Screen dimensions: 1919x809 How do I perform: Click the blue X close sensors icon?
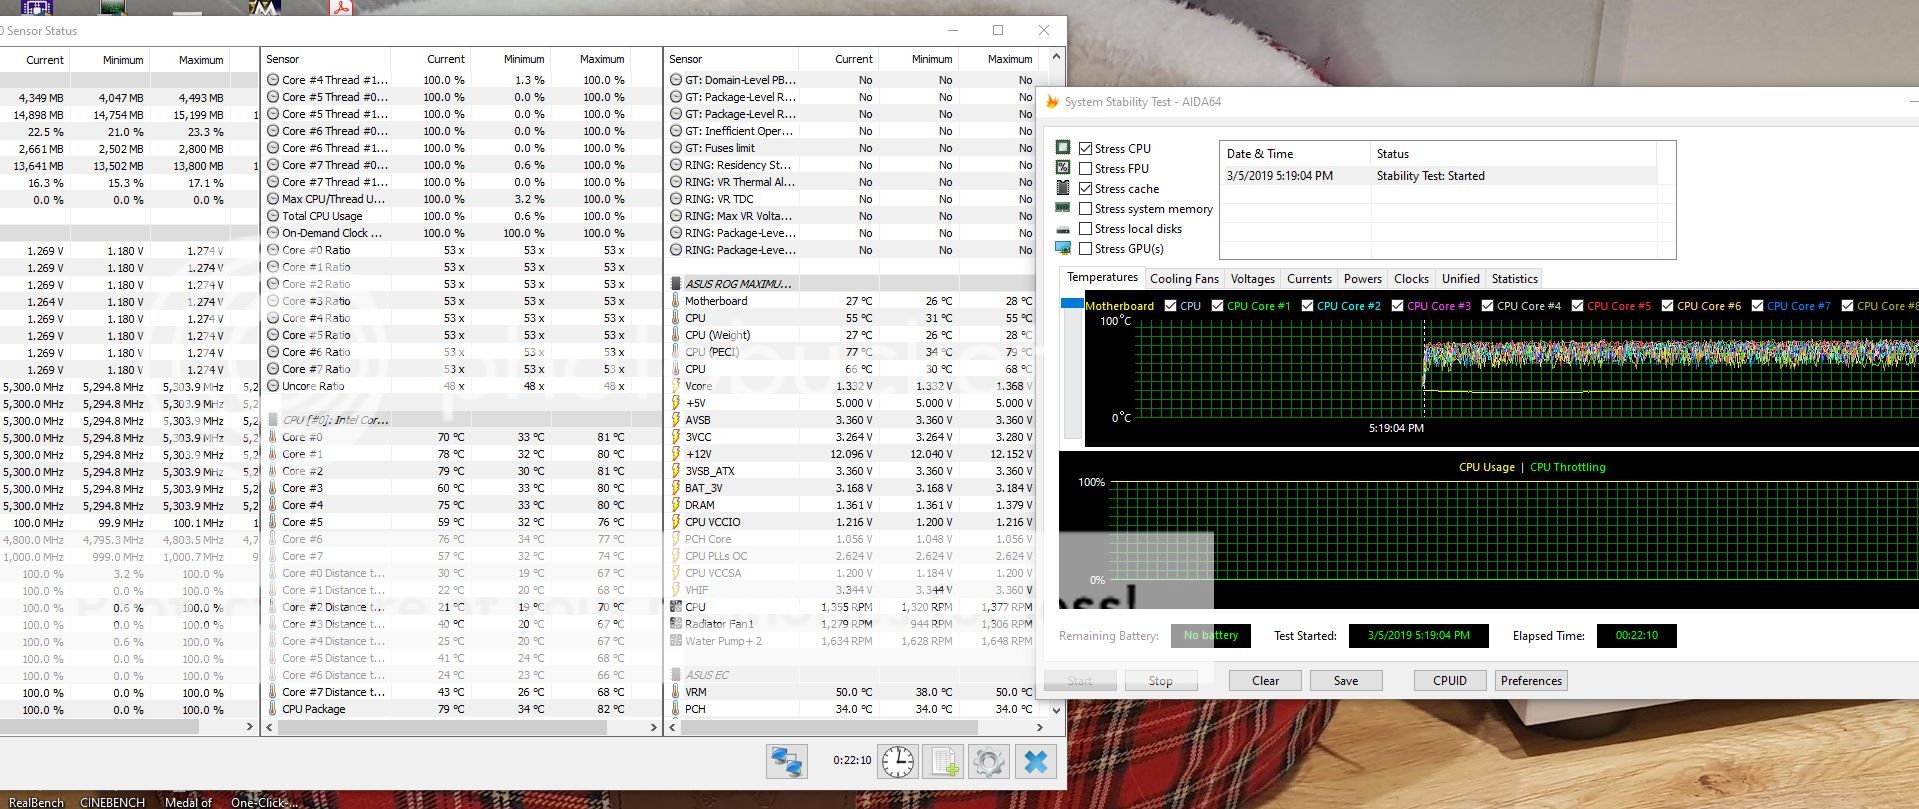click(1036, 762)
